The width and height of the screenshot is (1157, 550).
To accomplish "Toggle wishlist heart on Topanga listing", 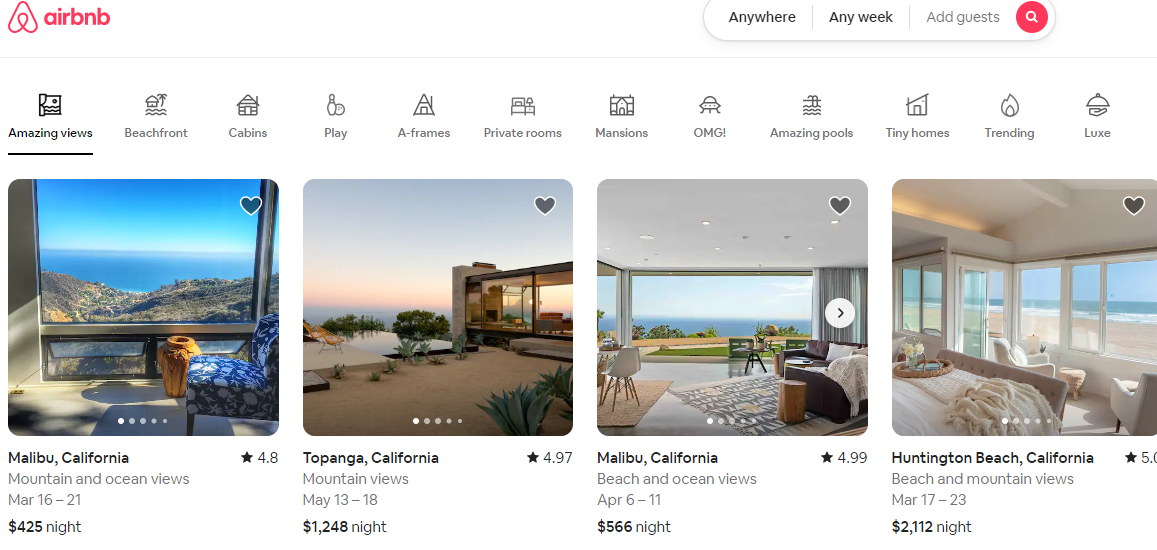I will pyautogui.click(x=545, y=205).
